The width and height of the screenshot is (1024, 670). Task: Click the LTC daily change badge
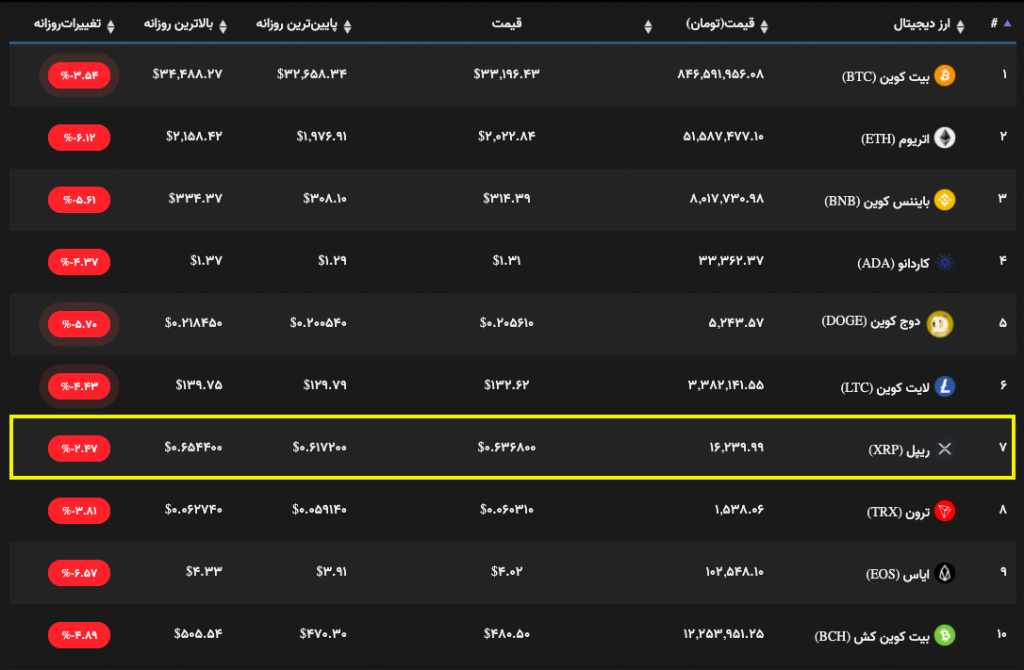(79, 387)
